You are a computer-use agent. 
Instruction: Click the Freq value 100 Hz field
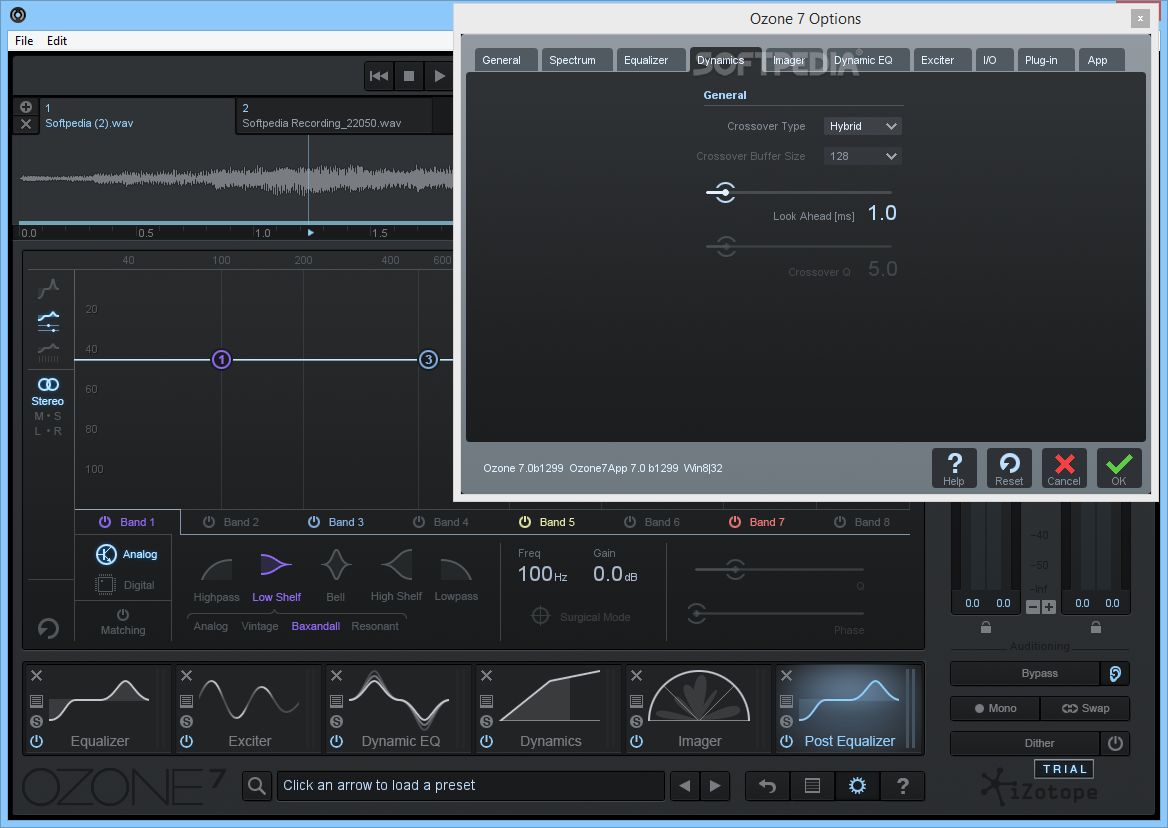[x=542, y=574]
